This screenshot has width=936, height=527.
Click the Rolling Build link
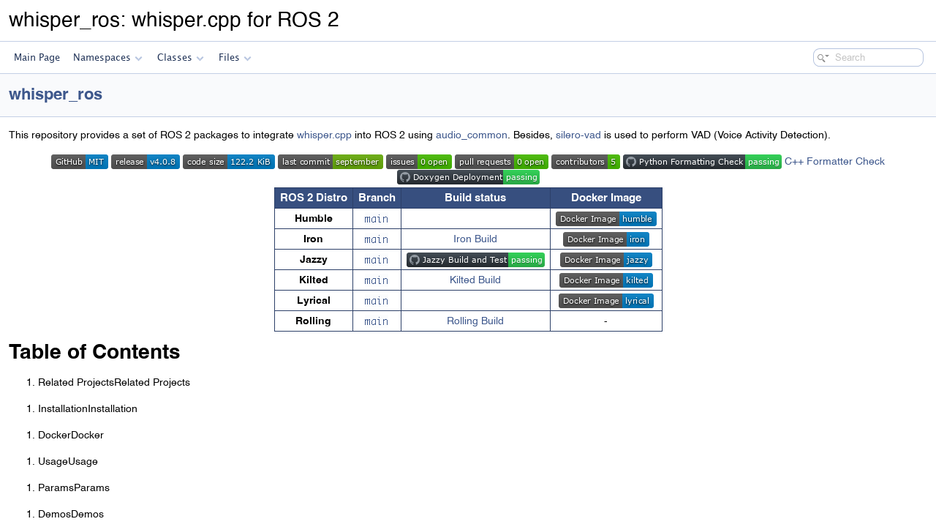point(475,321)
